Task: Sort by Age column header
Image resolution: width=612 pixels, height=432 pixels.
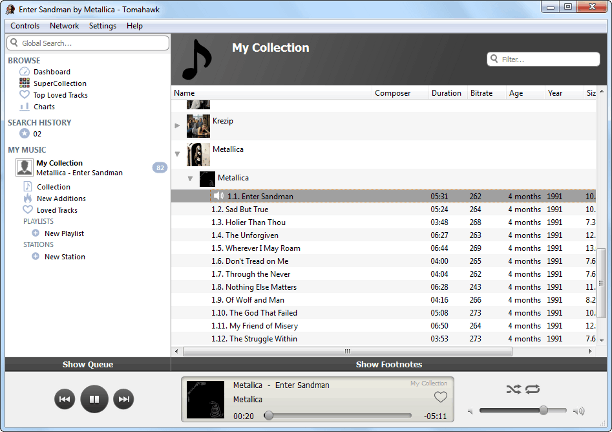Action: click(x=525, y=93)
